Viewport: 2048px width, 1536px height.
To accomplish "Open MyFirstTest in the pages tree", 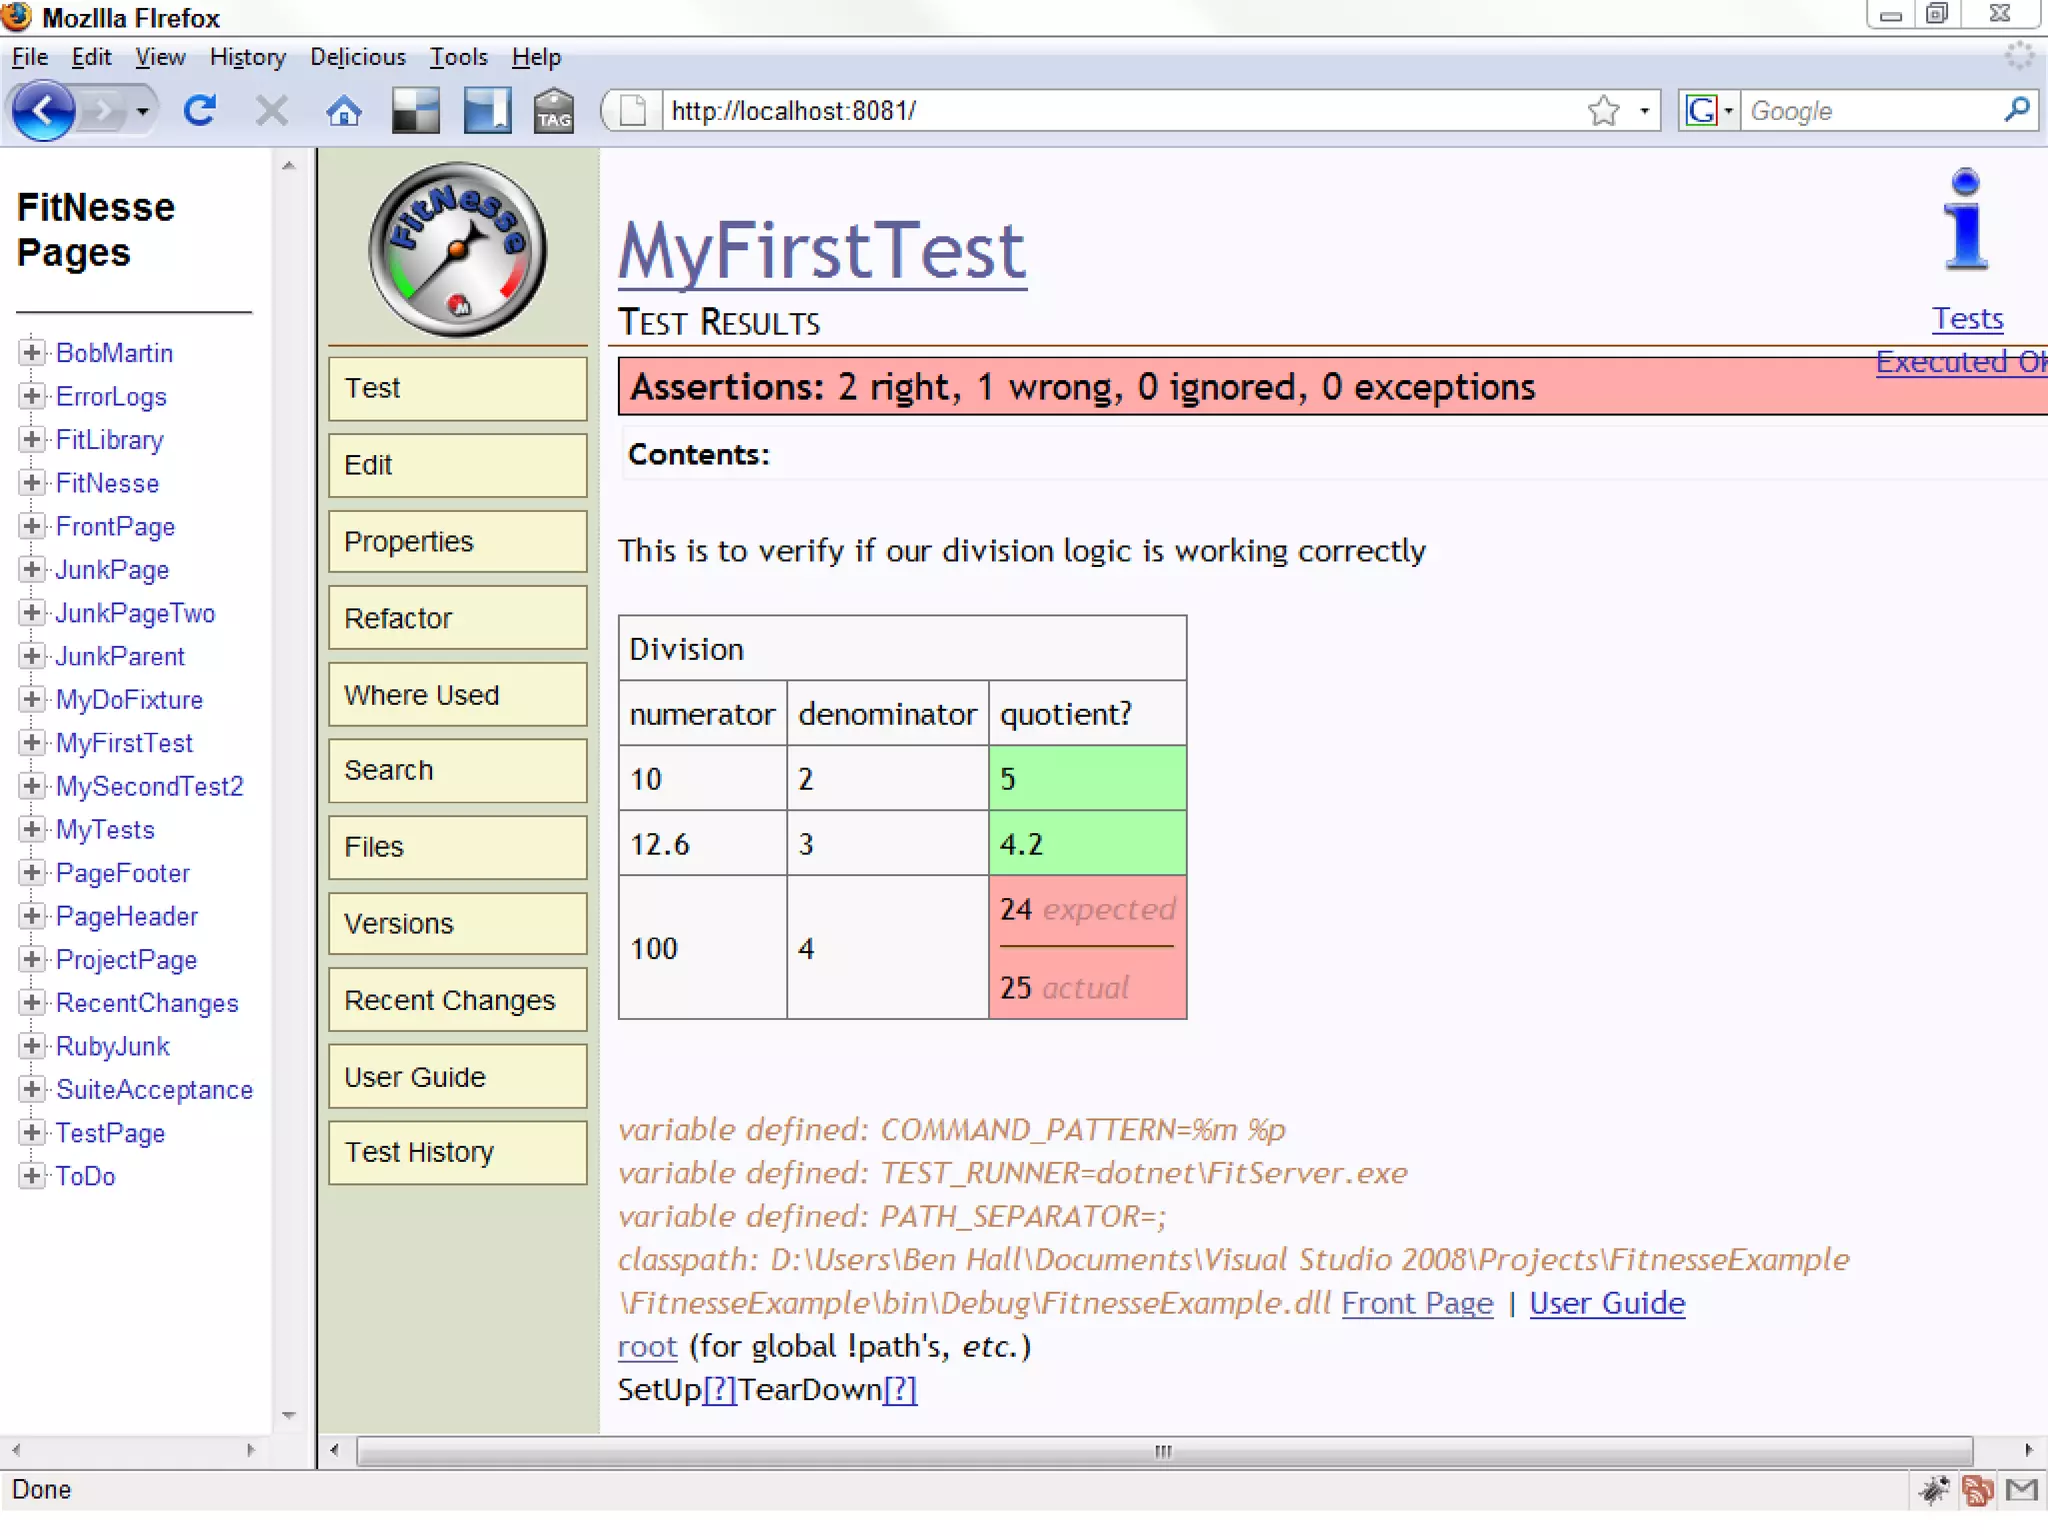I will 124,743.
